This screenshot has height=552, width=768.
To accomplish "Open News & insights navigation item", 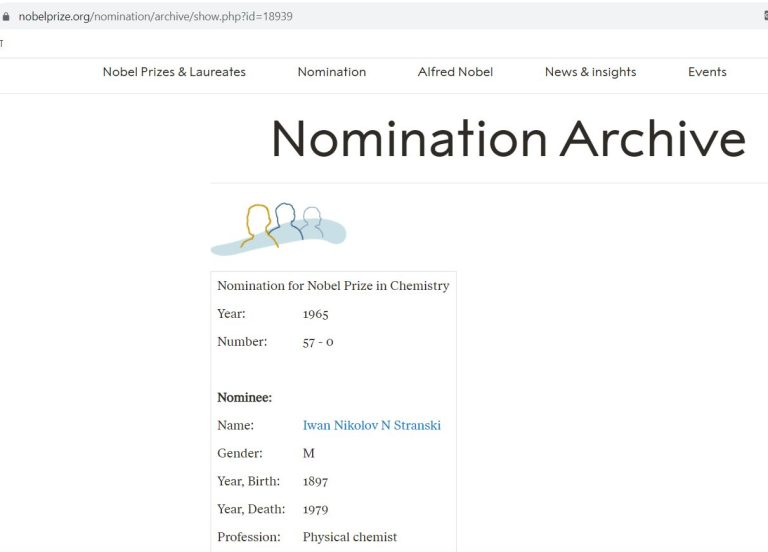I will point(590,72).
